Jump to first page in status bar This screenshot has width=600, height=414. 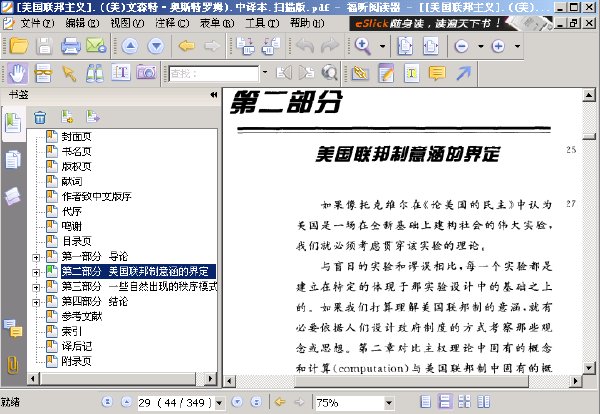click(107, 402)
